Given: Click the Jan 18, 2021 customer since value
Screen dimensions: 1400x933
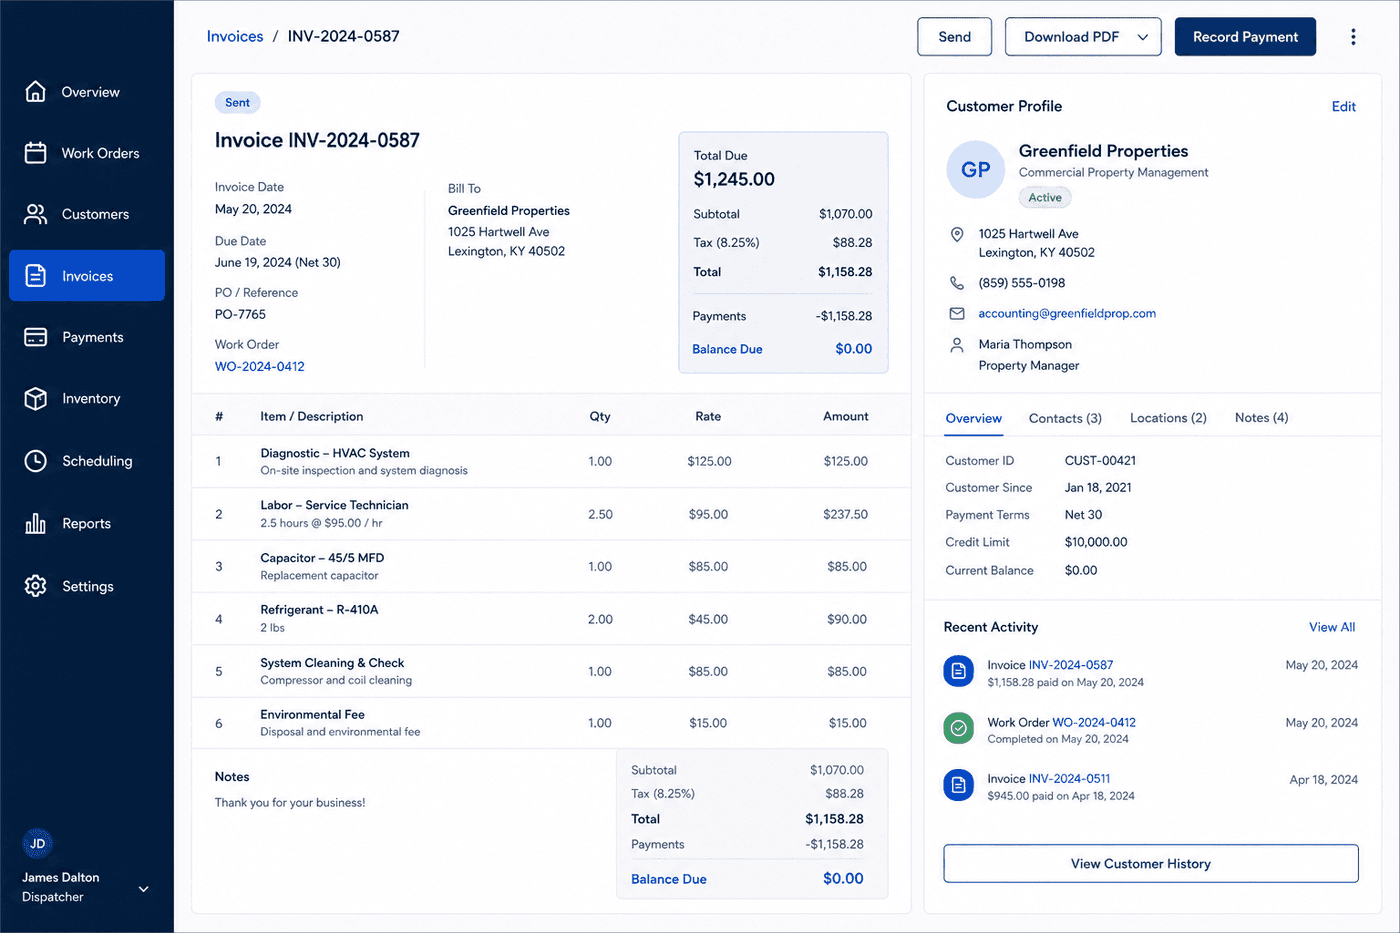Looking at the screenshot, I should point(1098,488).
